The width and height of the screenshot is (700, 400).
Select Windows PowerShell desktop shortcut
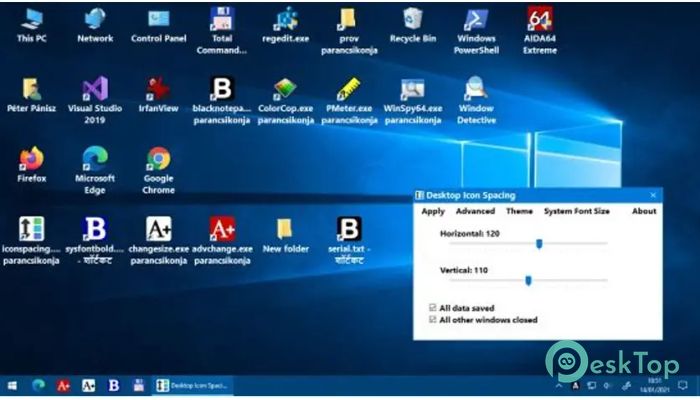(x=476, y=31)
